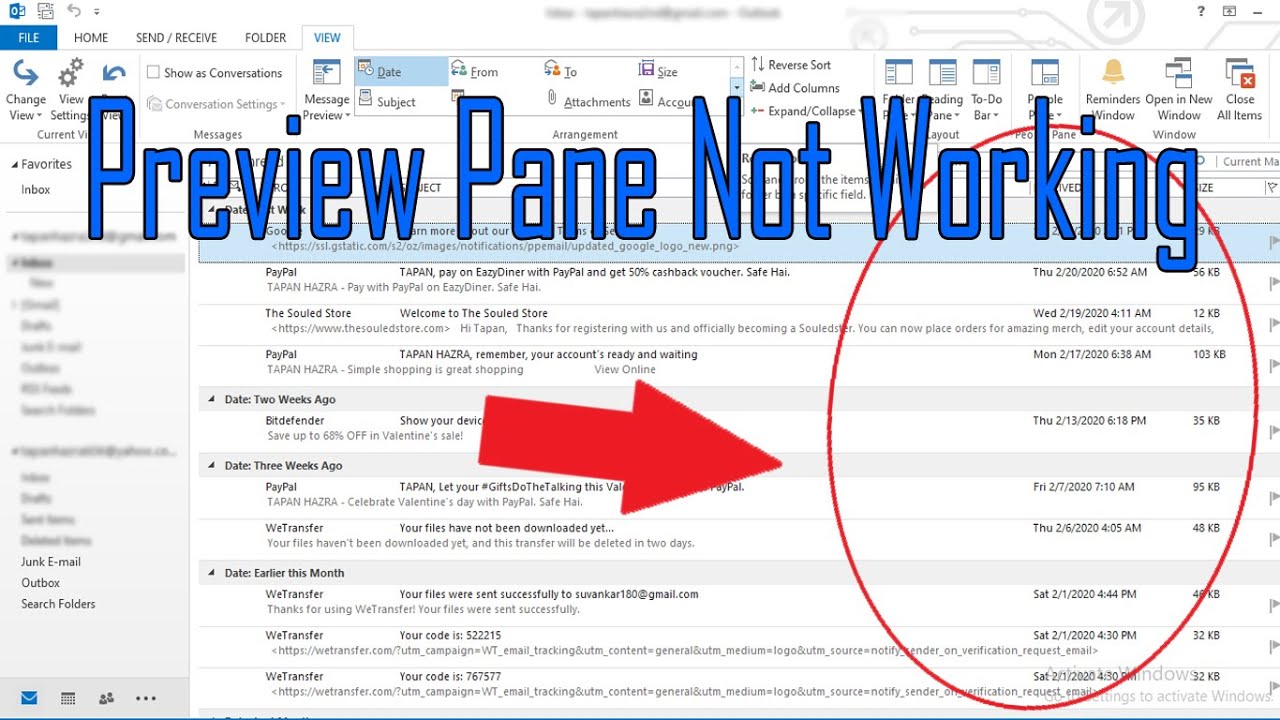This screenshot has height=720, width=1280.
Task: Open the FILE tab
Action: pos(29,37)
